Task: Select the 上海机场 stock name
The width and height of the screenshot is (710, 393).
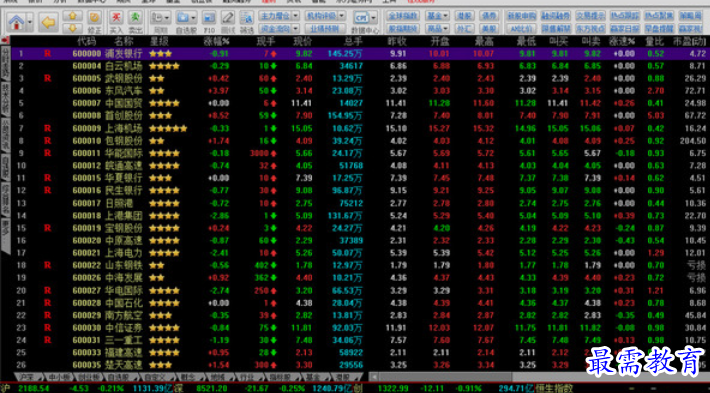Action: tap(124, 129)
